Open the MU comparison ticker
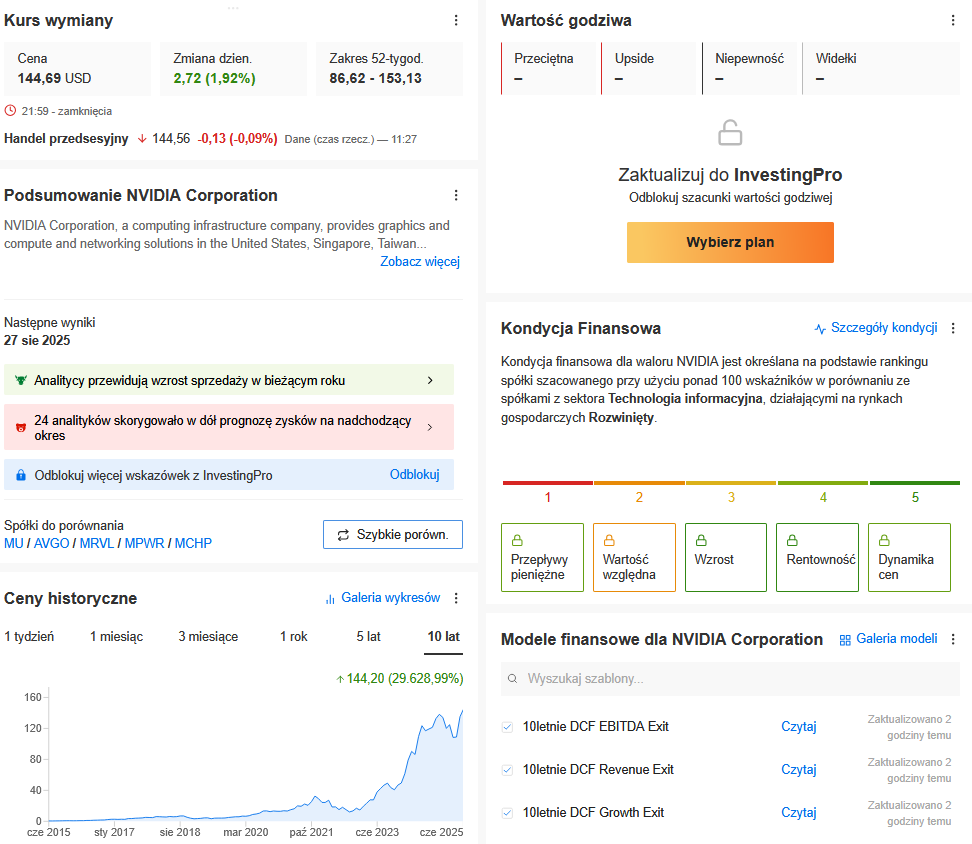Screen dimensions: 972x844 (x=14, y=543)
